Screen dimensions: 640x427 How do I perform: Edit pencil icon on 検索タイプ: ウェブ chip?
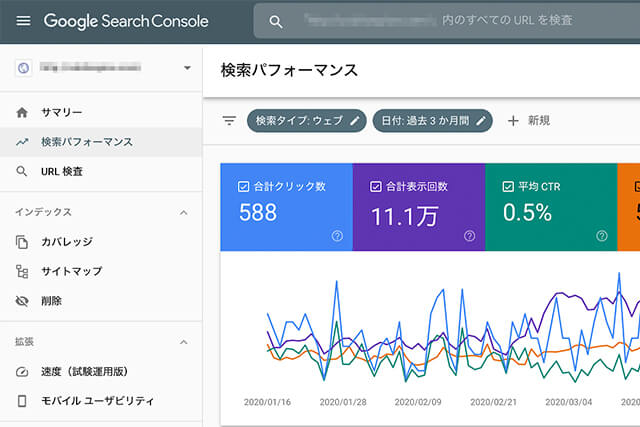(354, 121)
